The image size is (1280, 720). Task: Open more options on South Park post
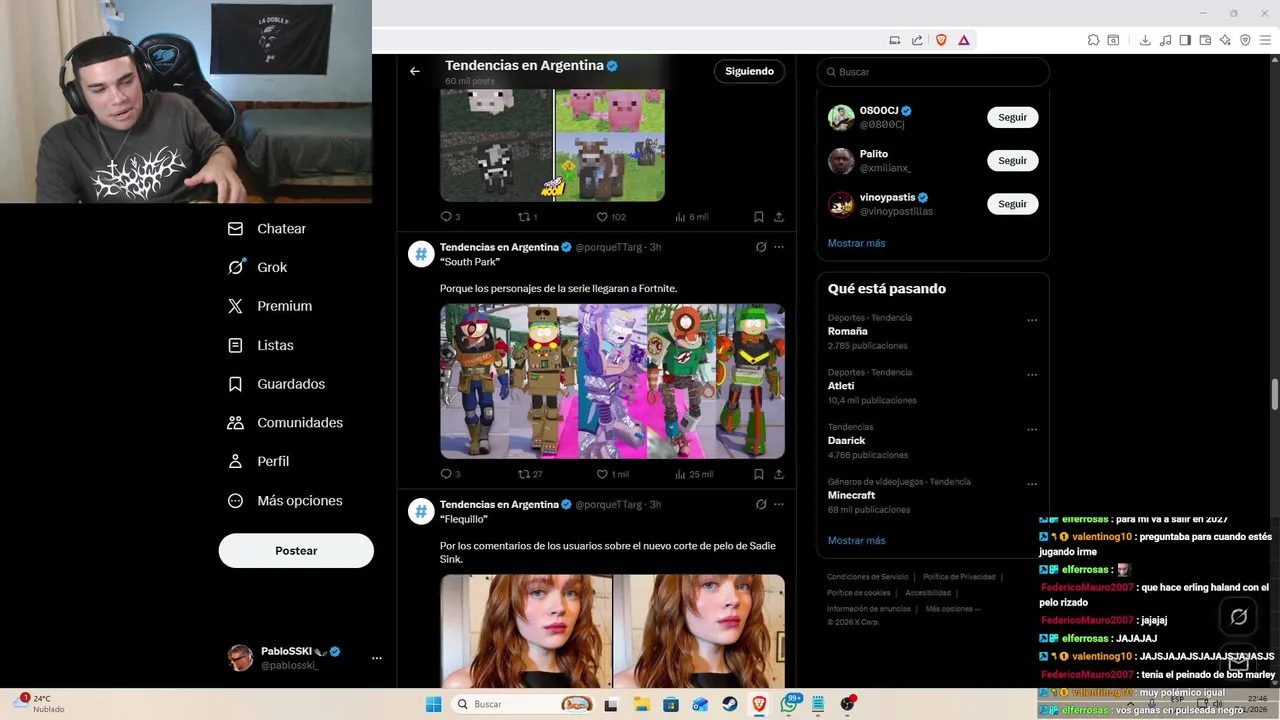click(779, 247)
